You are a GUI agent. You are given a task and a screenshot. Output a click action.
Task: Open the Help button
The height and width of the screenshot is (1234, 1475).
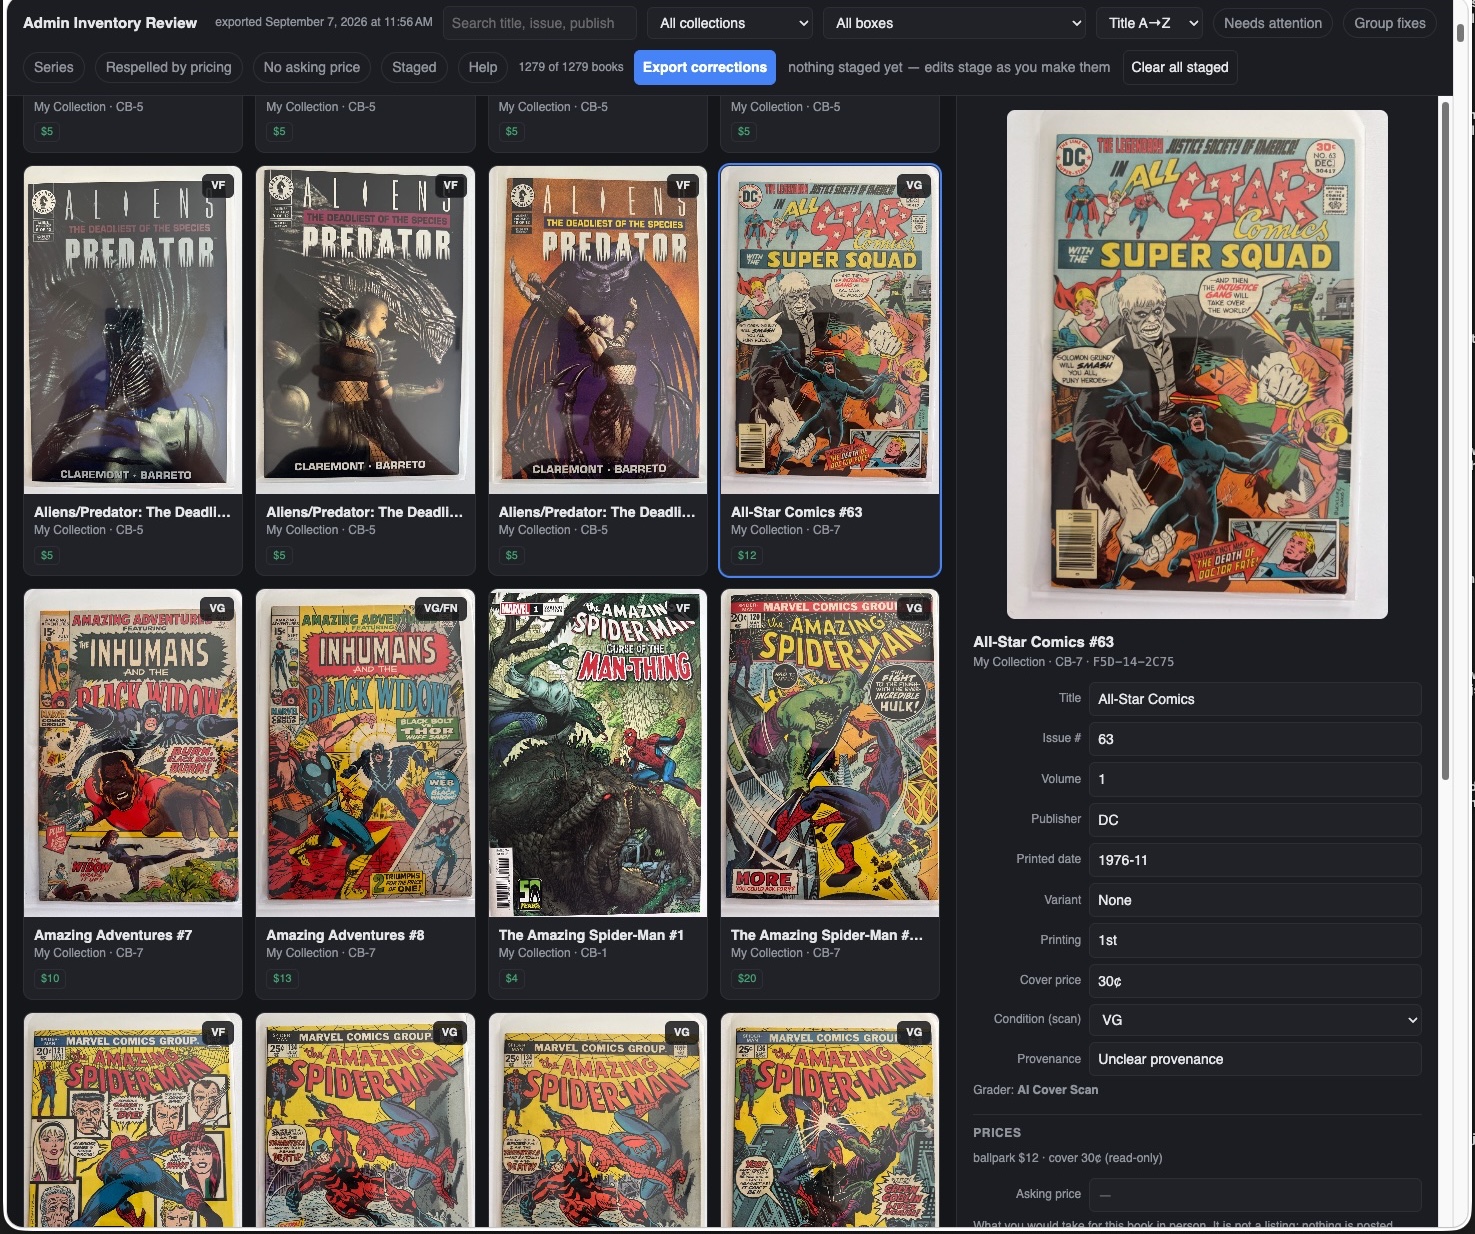tap(483, 67)
